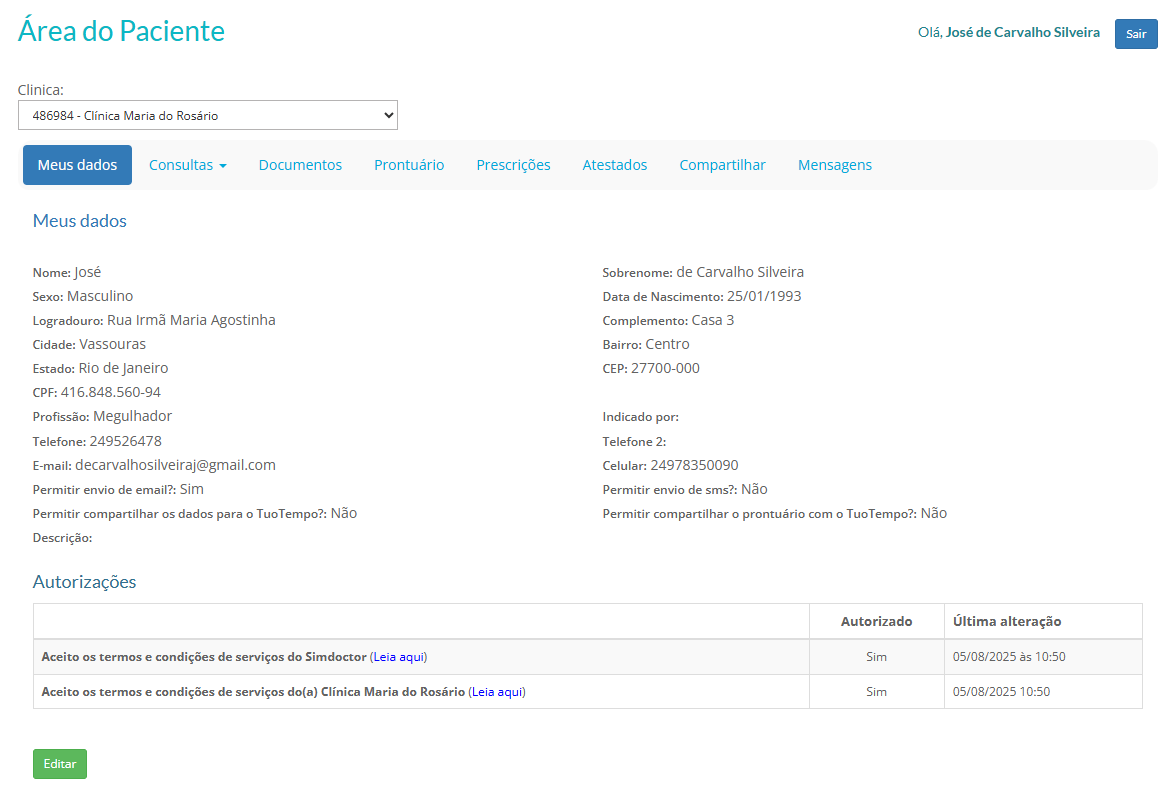Open the Clínica selection dropdown
This screenshot has width=1176, height=787.
pyautogui.click(x=208, y=115)
